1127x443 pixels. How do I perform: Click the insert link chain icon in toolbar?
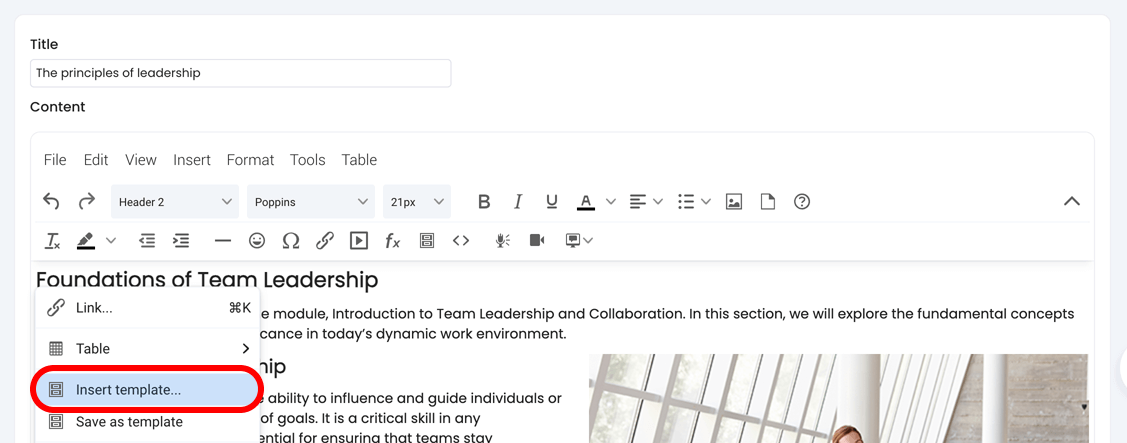tap(325, 241)
